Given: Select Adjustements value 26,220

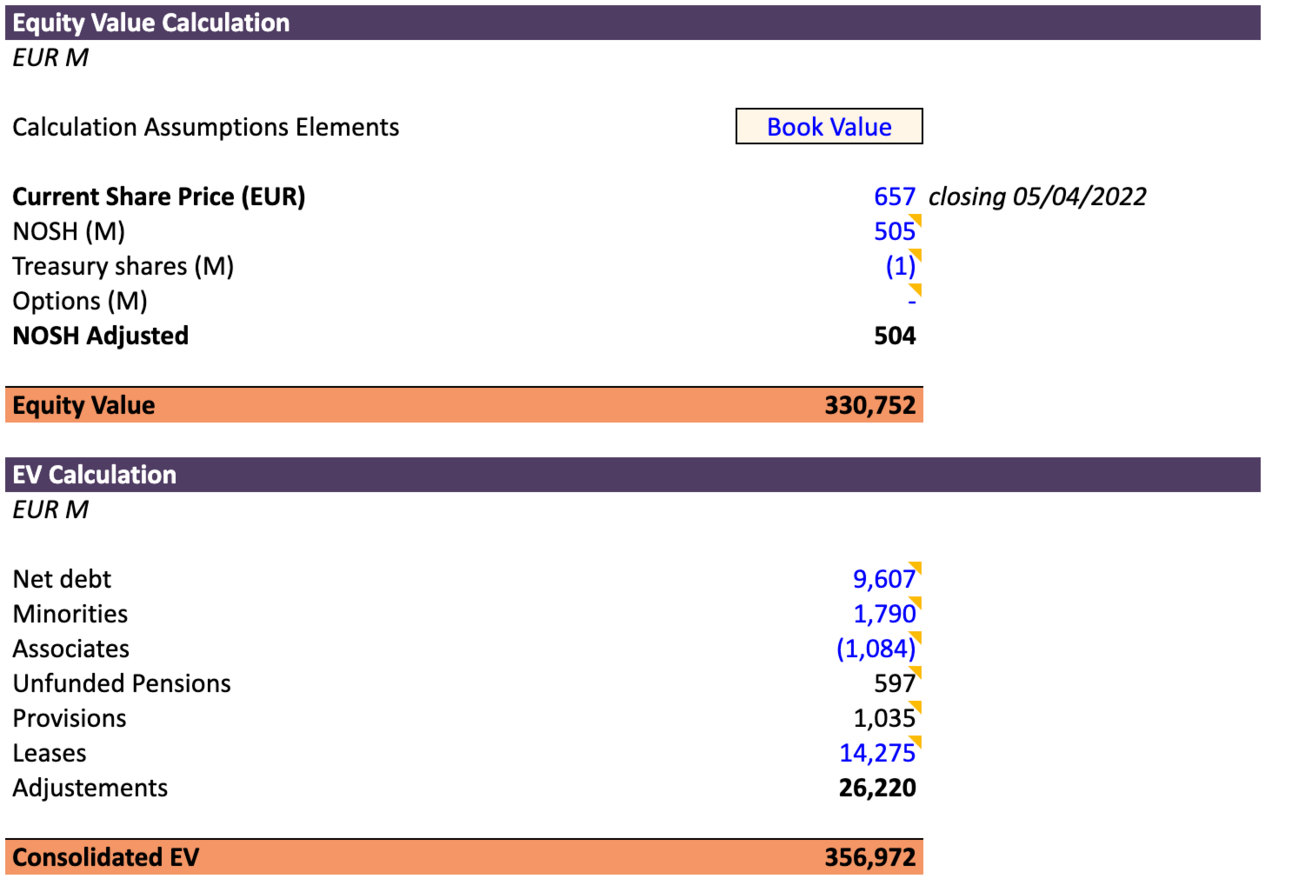Looking at the screenshot, I should click(x=878, y=788).
